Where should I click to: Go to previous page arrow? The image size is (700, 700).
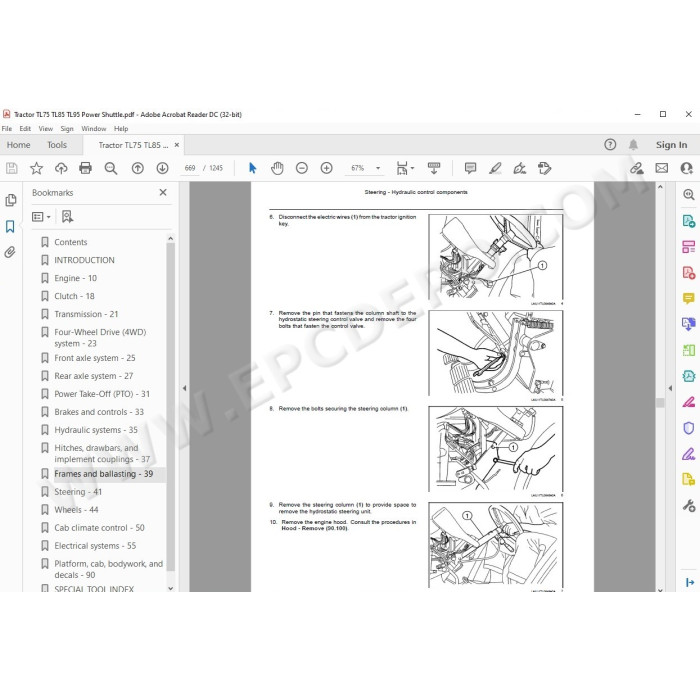click(x=138, y=168)
